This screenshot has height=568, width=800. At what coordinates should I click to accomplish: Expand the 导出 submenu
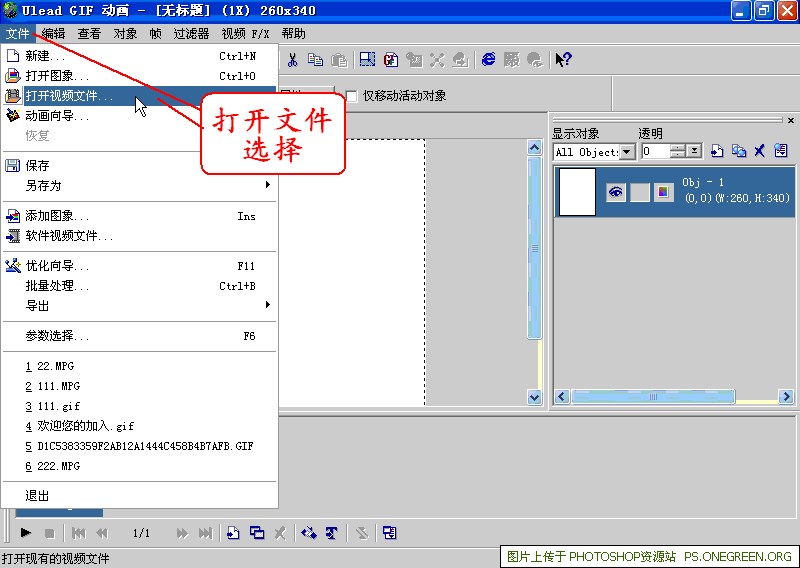[140, 306]
